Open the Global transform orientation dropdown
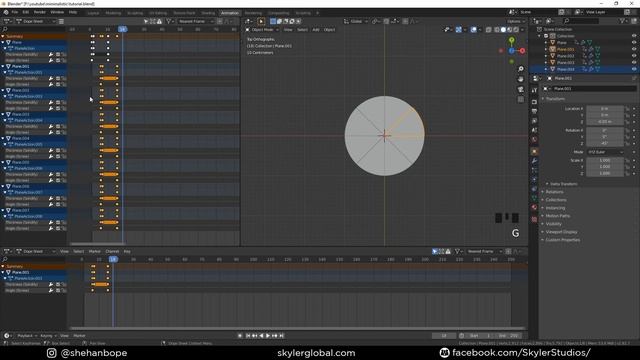The width and height of the screenshot is (640, 360). coord(356,21)
